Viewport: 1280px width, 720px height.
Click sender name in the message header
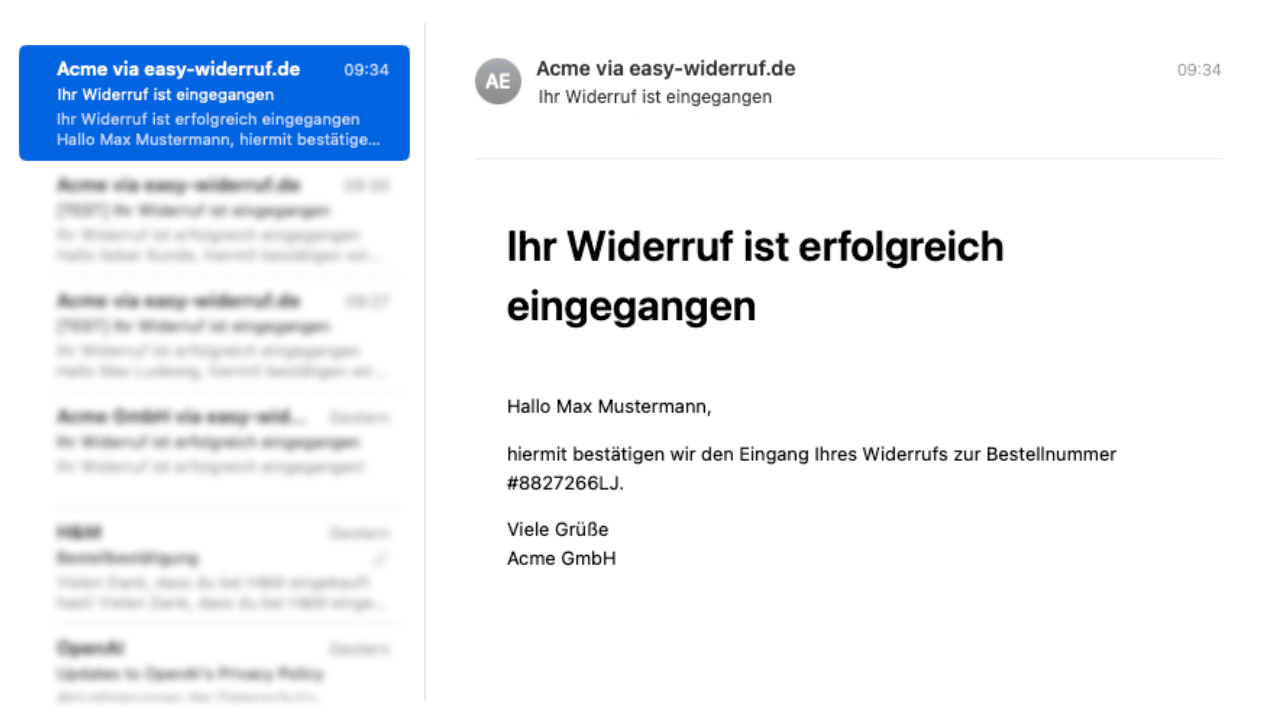pyautogui.click(x=665, y=69)
